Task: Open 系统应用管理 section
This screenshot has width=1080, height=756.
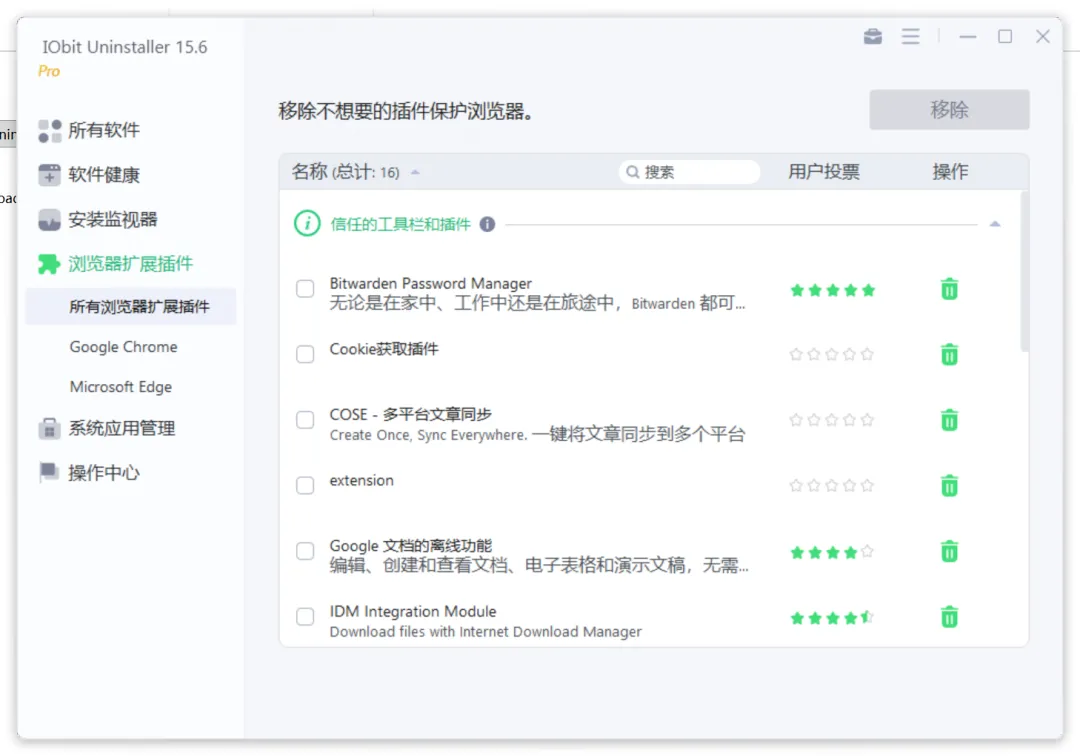Action: click(122, 428)
